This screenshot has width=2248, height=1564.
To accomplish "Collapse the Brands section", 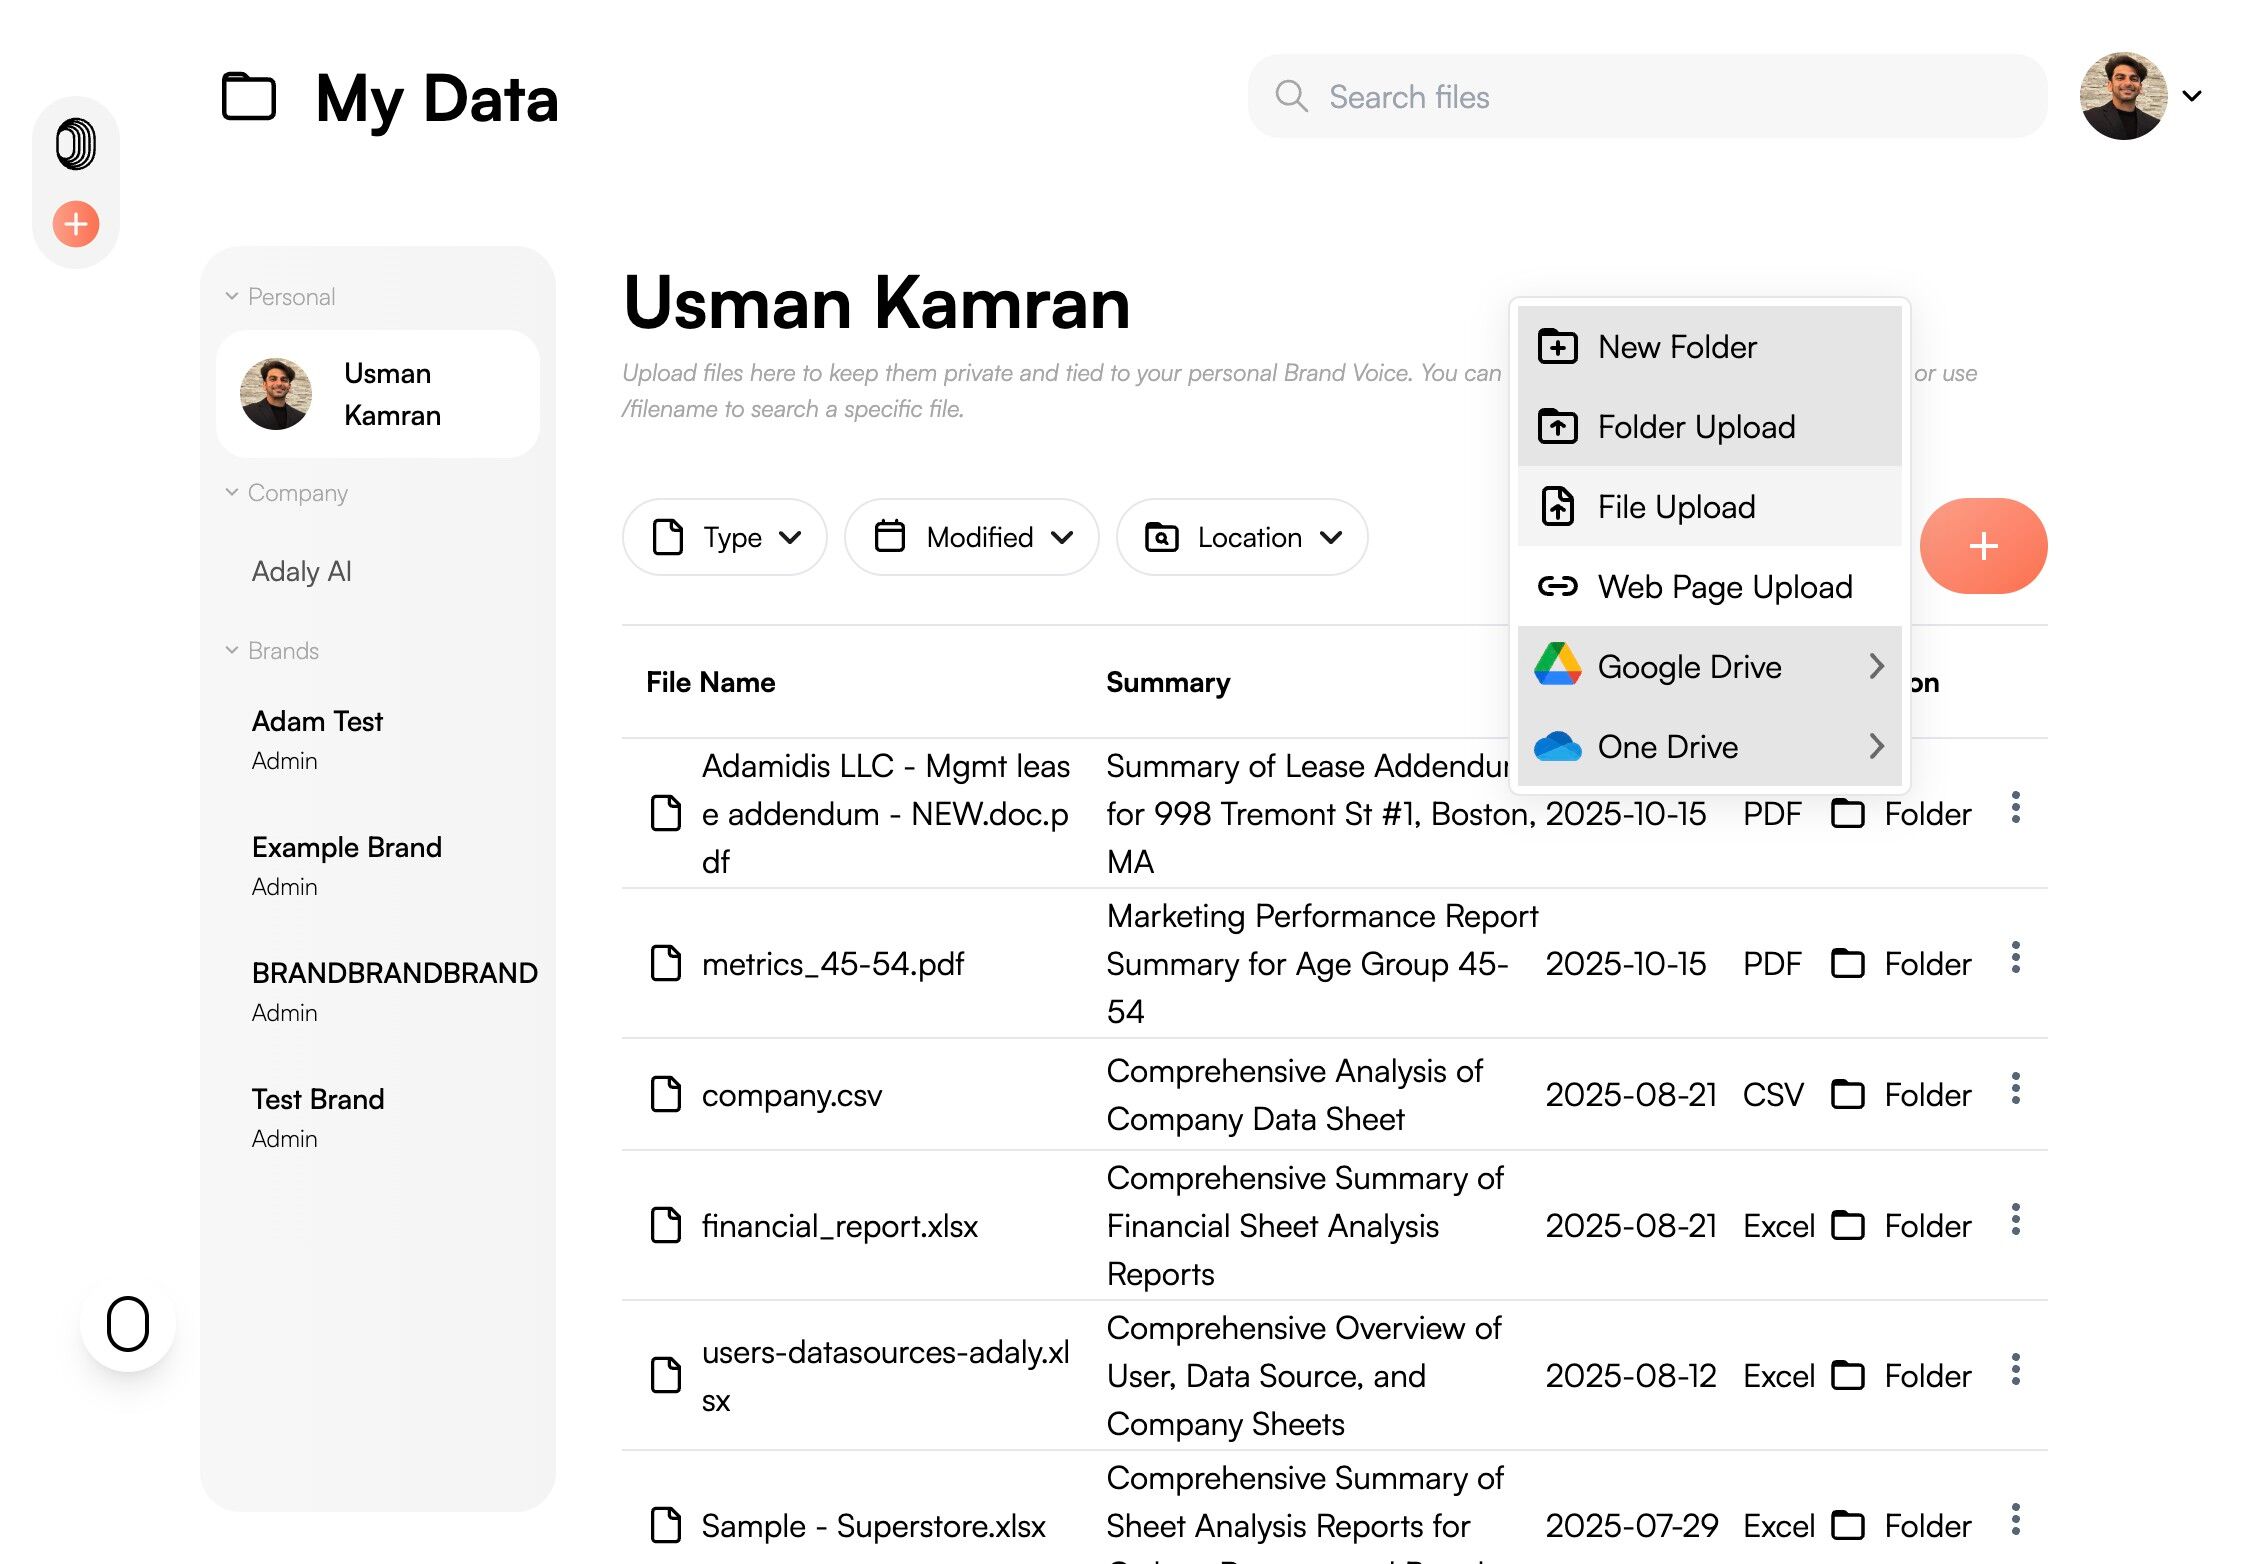I will (x=232, y=651).
